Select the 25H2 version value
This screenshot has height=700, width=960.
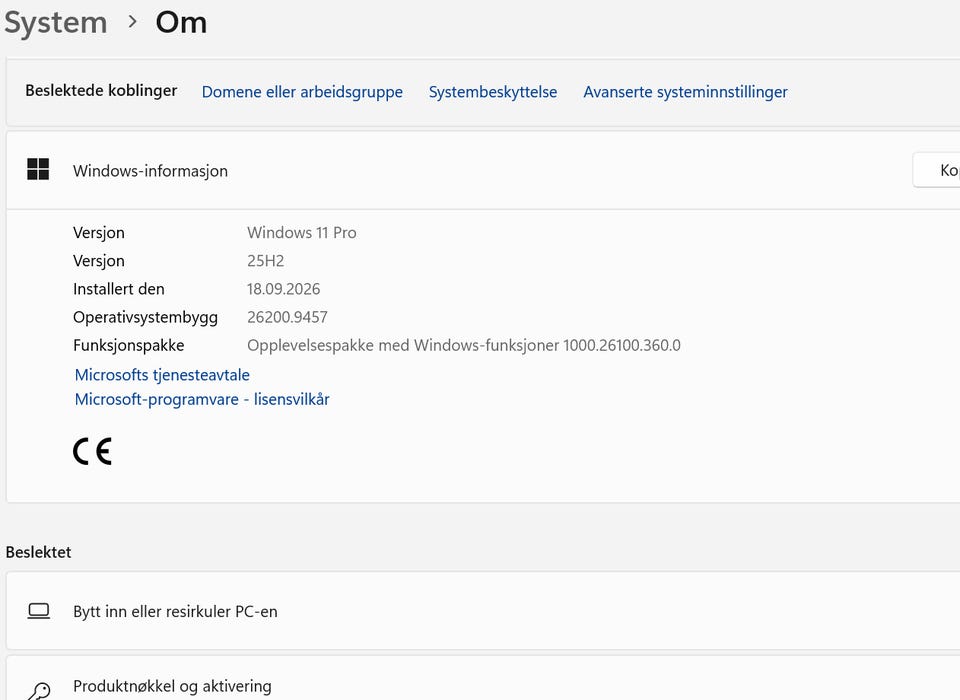point(266,261)
